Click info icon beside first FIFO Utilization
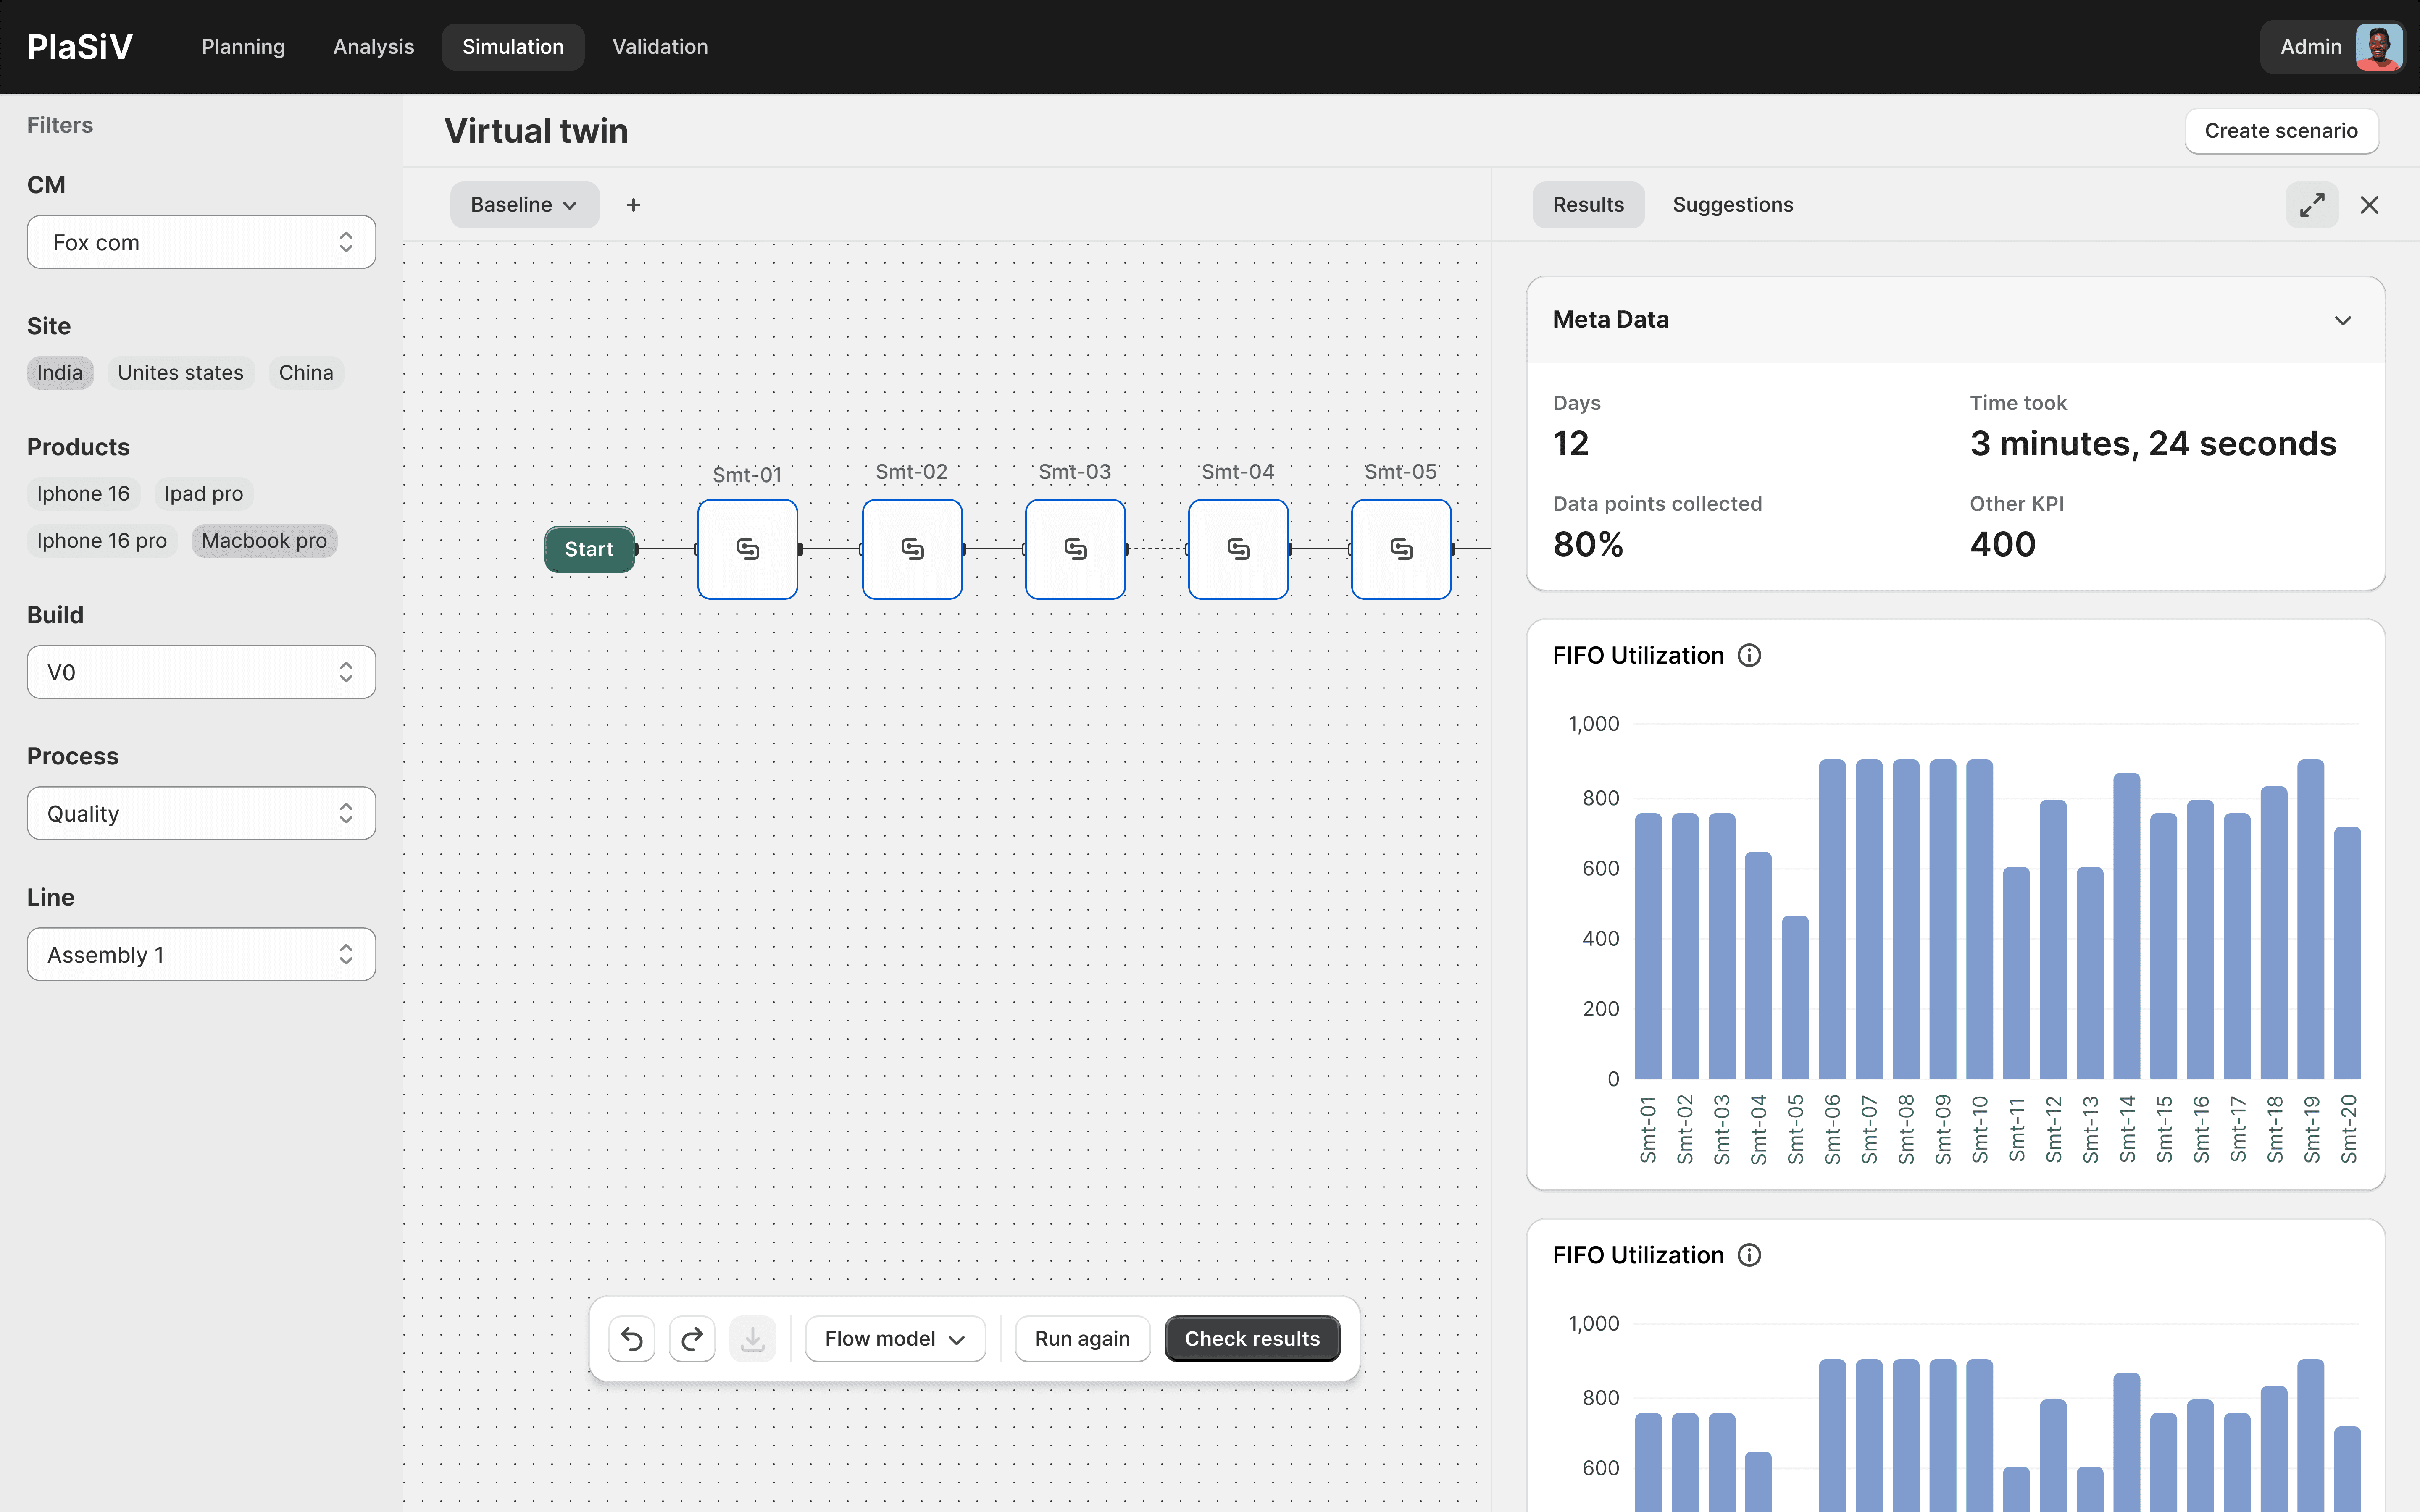Viewport: 2420px width, 1512px height. (x=1749, y=655)
